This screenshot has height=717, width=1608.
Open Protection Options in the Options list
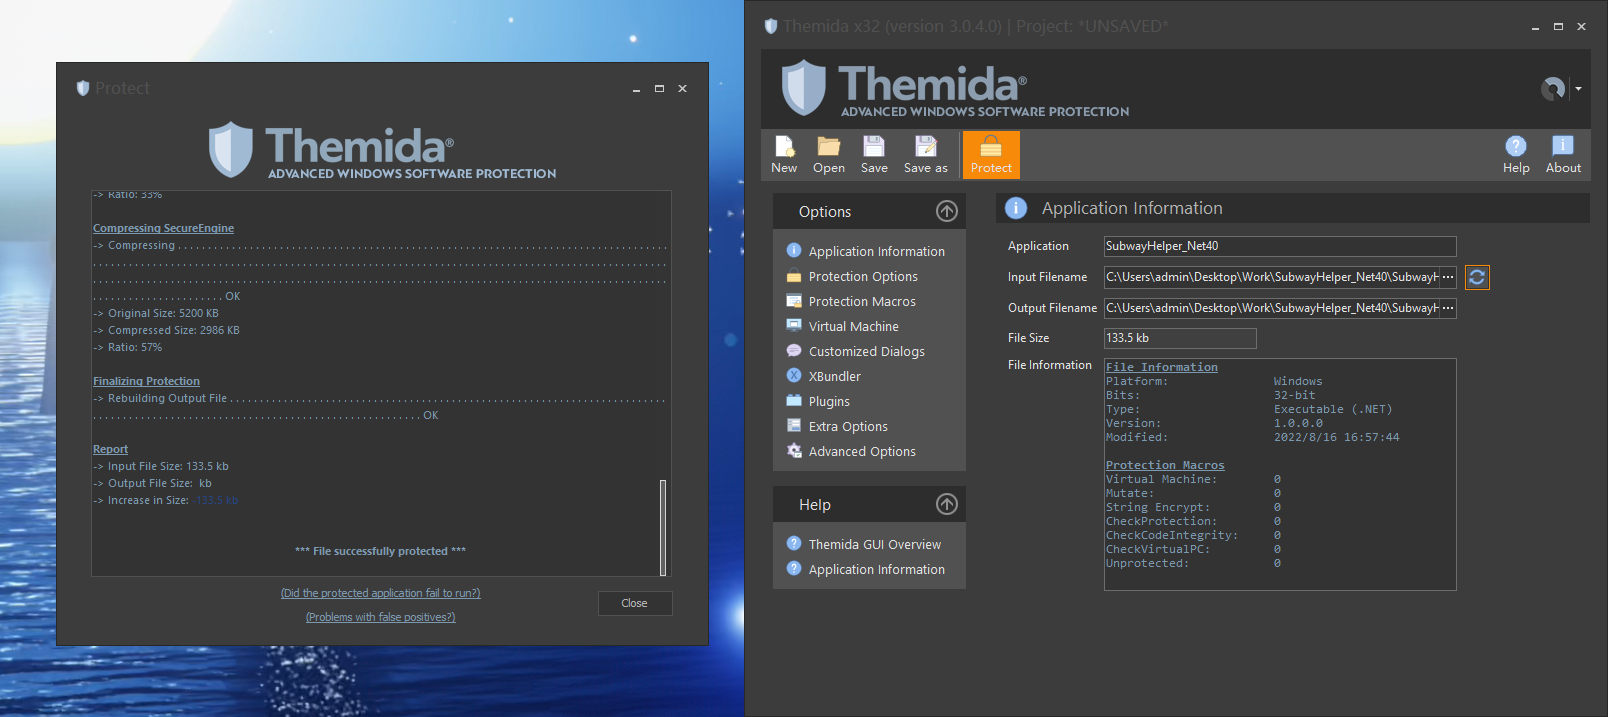tap(852, 276)
